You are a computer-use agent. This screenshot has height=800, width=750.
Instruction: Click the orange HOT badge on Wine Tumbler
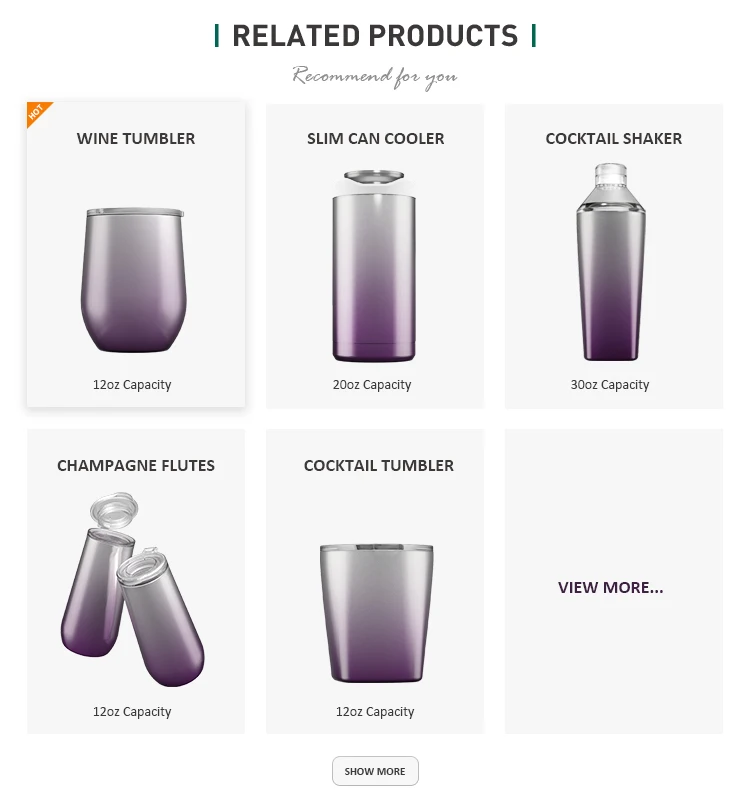(37, 112)
